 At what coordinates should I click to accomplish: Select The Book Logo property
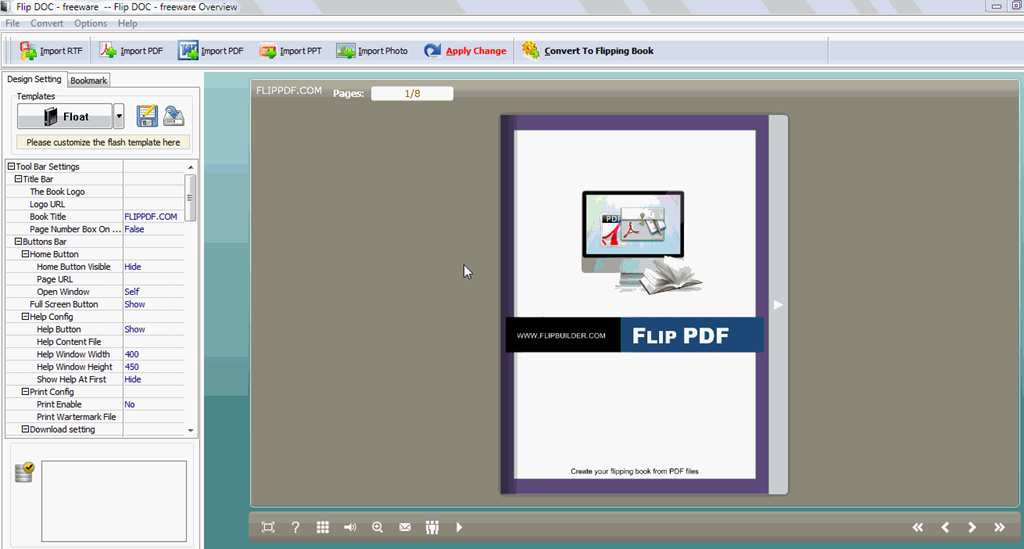tap(57, 192)
